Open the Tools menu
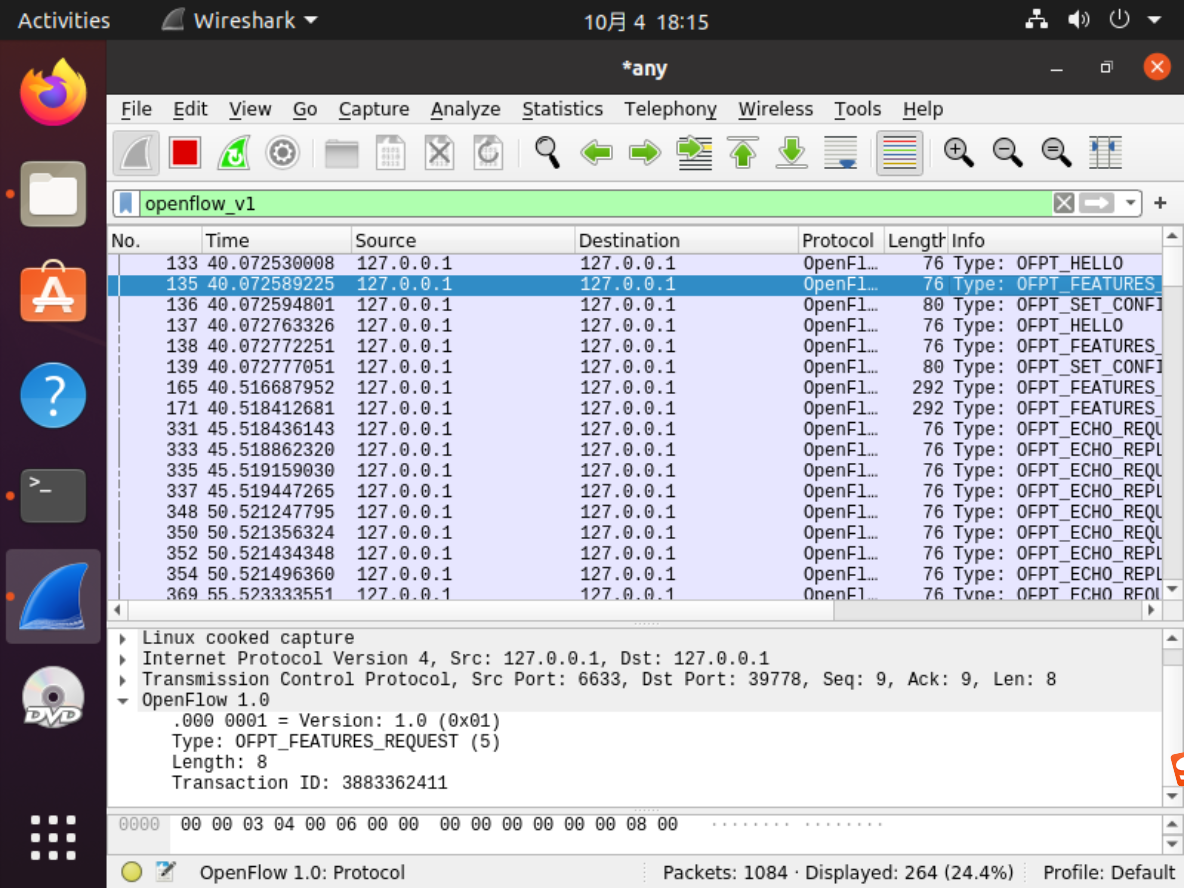1184x888 pixels. coord(857,109)
